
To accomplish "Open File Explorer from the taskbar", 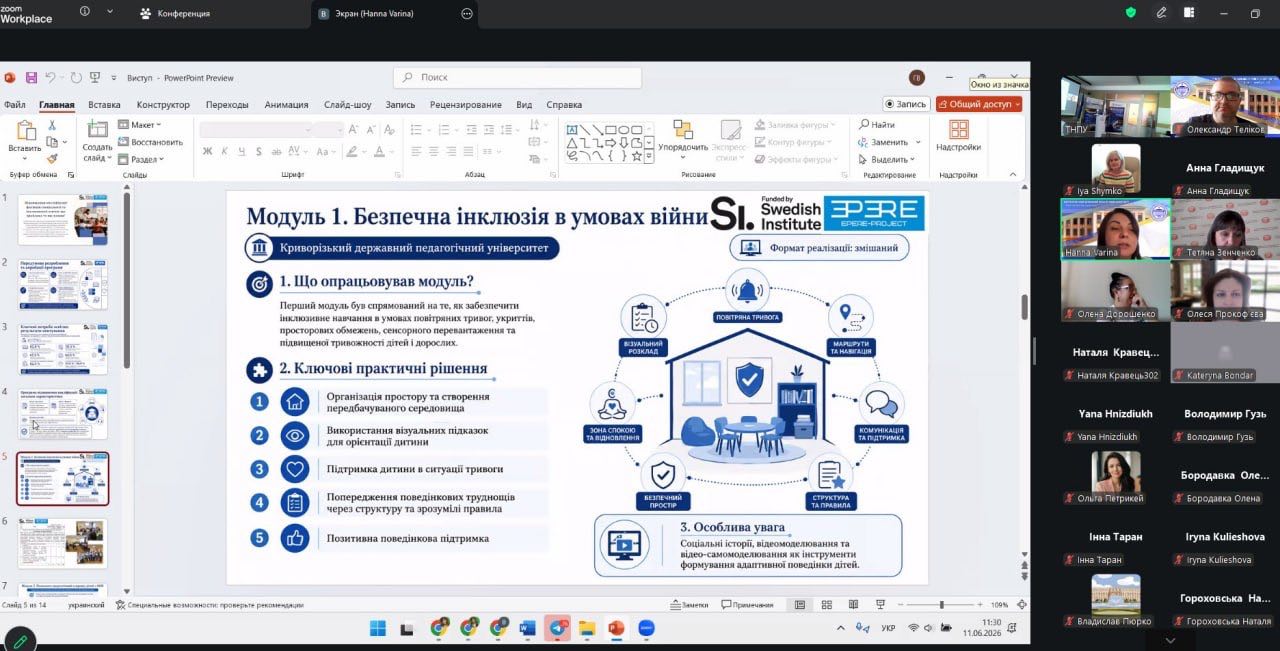I will tap(587, 628).
